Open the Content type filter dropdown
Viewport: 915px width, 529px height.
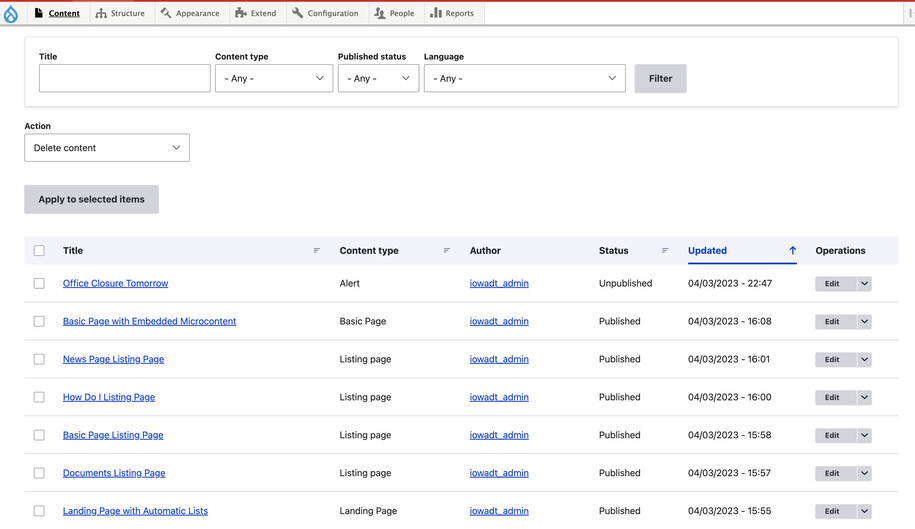click(x=274, y=78)
